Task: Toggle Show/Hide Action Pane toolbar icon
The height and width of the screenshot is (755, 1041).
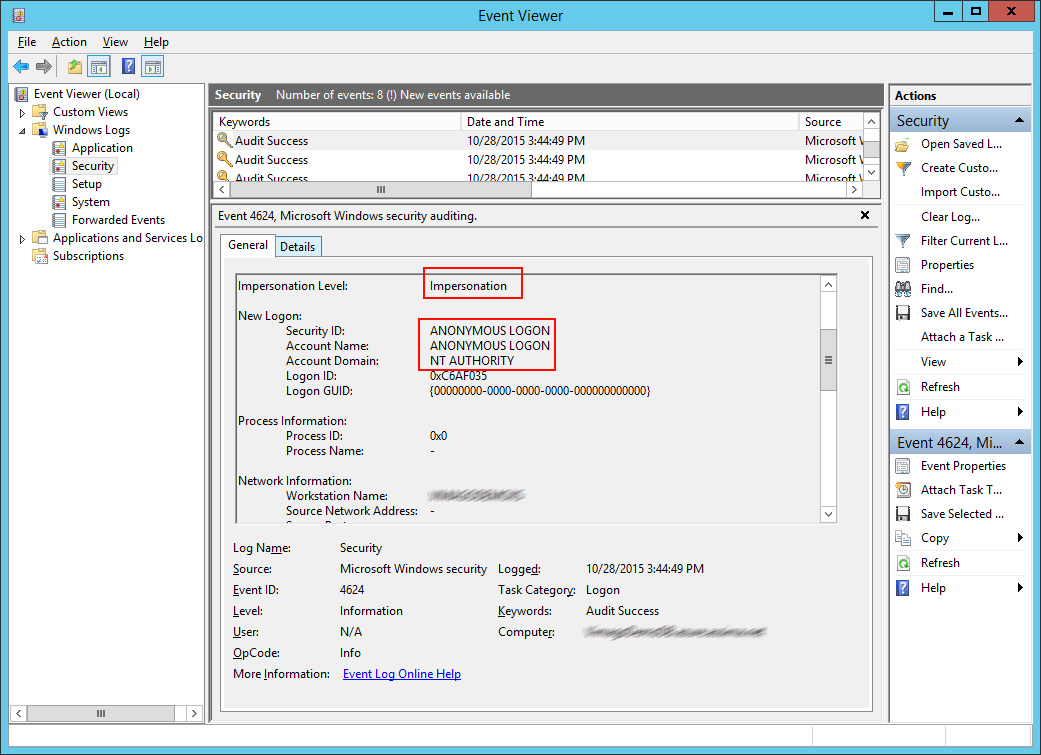Action: (153, 66)
